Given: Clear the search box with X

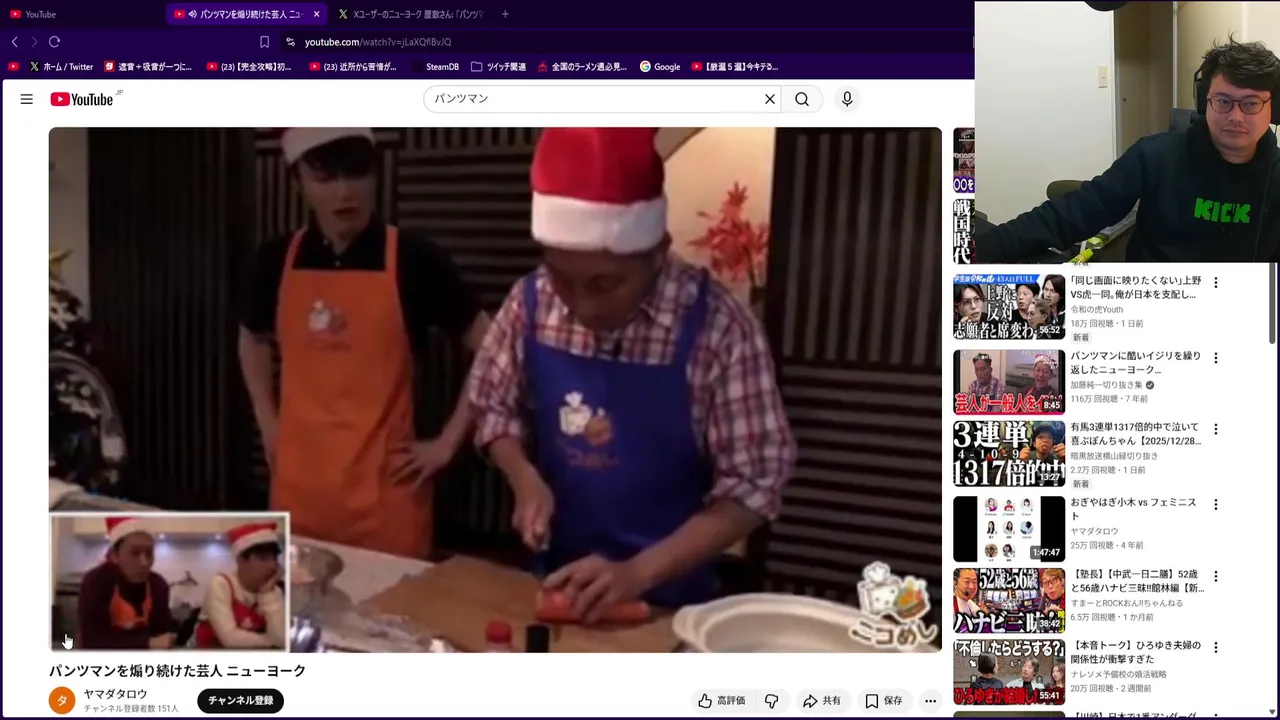Looking at the screenshot, I should click(770, 99).
